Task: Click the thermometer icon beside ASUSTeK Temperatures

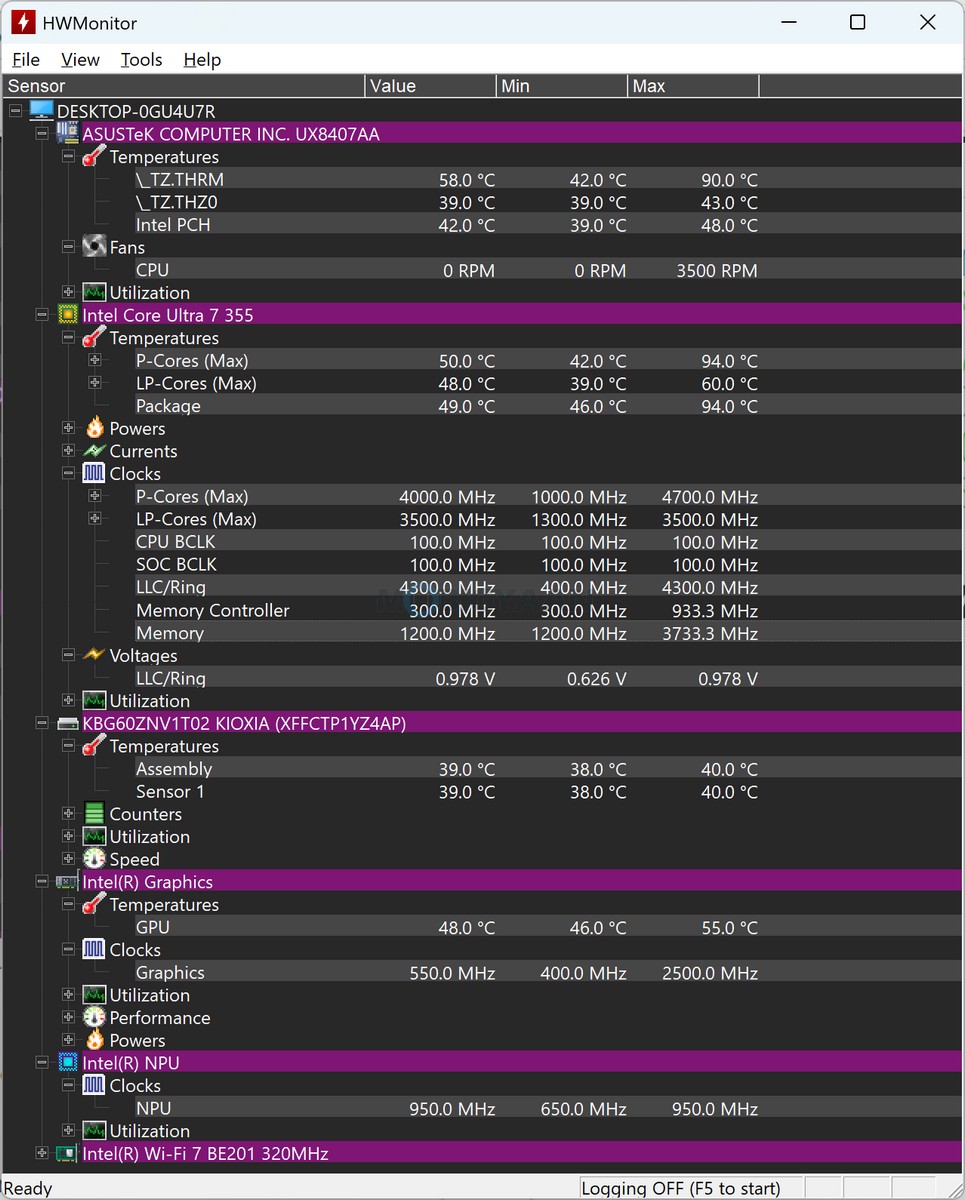Action: click(x=94, y=156)
